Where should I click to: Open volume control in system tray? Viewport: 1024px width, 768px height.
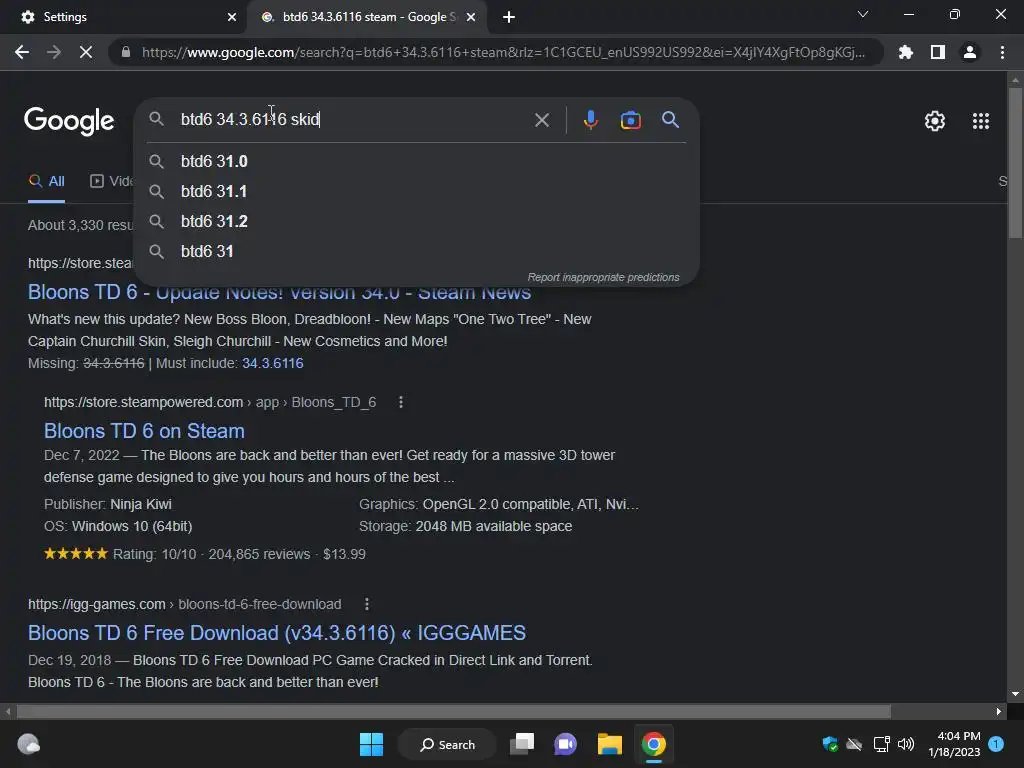click(906, 744)
